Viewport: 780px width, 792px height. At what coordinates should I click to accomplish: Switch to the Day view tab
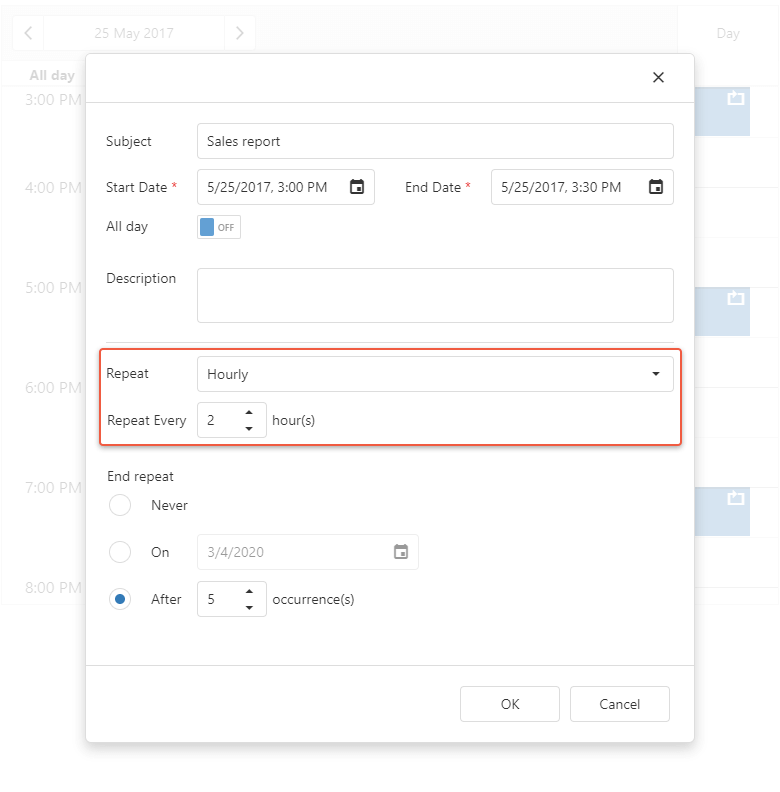(728, 33)
